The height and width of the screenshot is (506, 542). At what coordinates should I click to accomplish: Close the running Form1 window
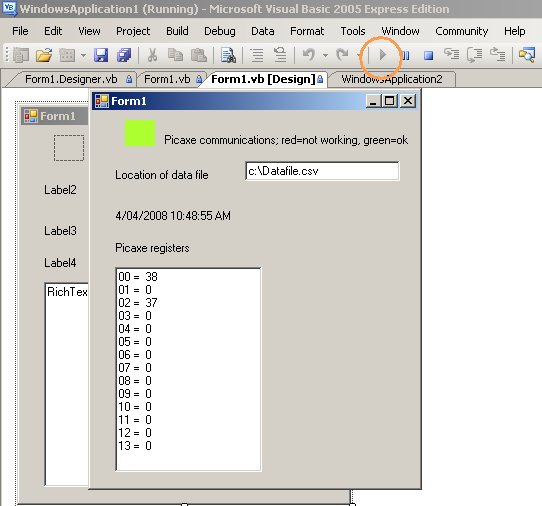point(408,101)
